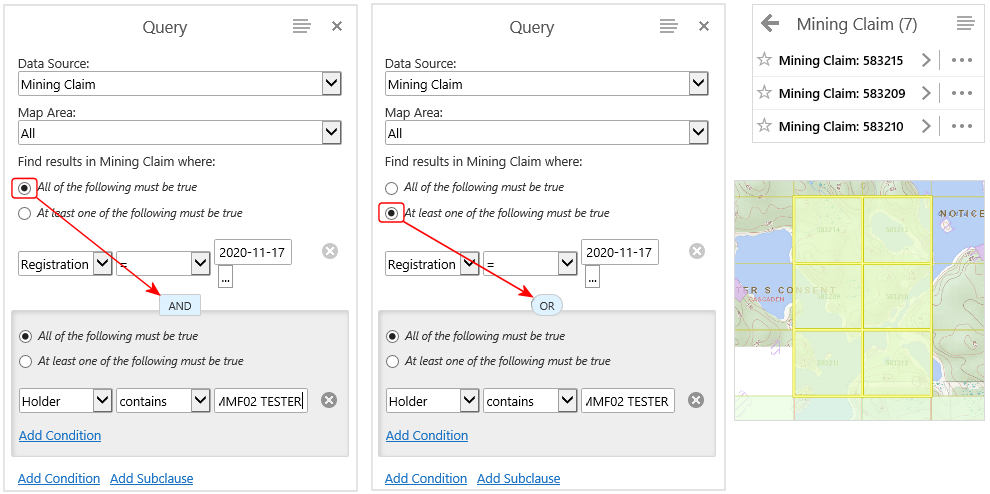
Task: Select subclause 'At least one' radio in left Query panel
Action: pyautogui.click(x=25, y=362)
